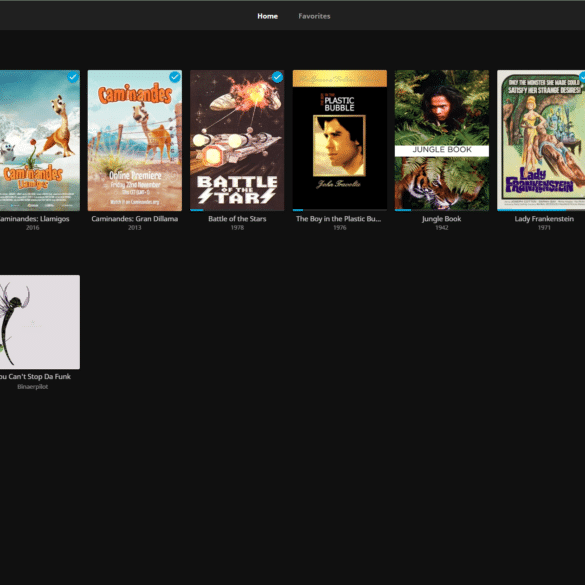
Task: Click watched checkmark on Battle of the Stars
Action: pyautogui.click(x=277, y=77)
